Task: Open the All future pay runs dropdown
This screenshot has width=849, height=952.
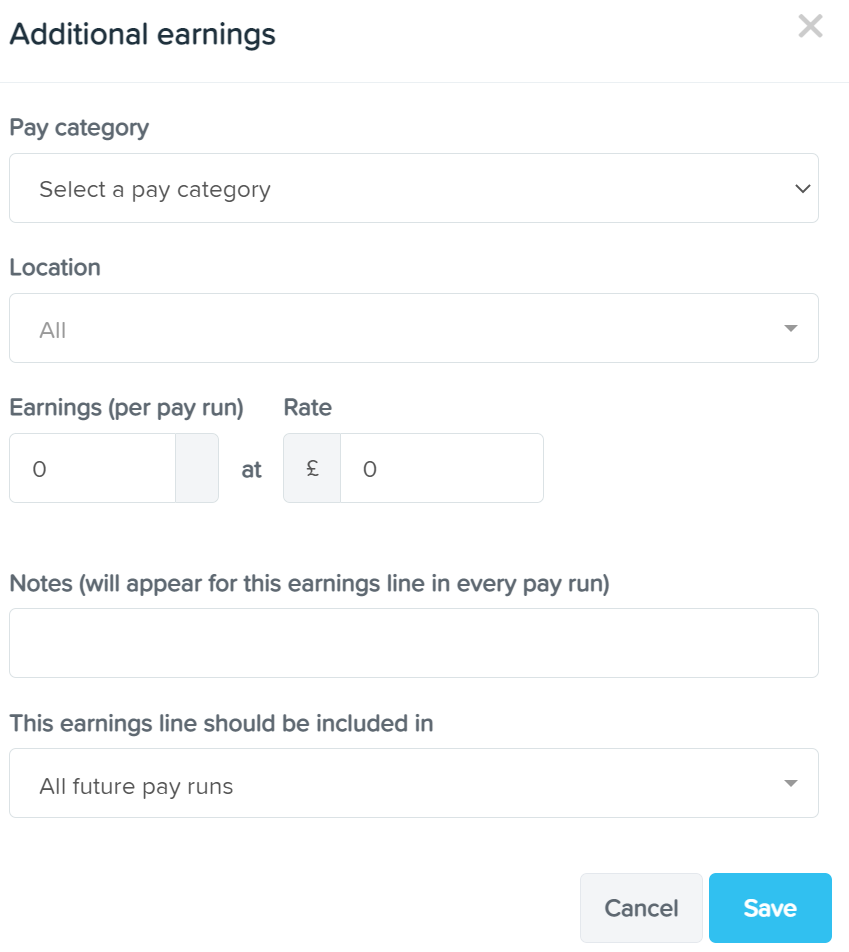Action: pyautogui.click(x=414, y=783)
